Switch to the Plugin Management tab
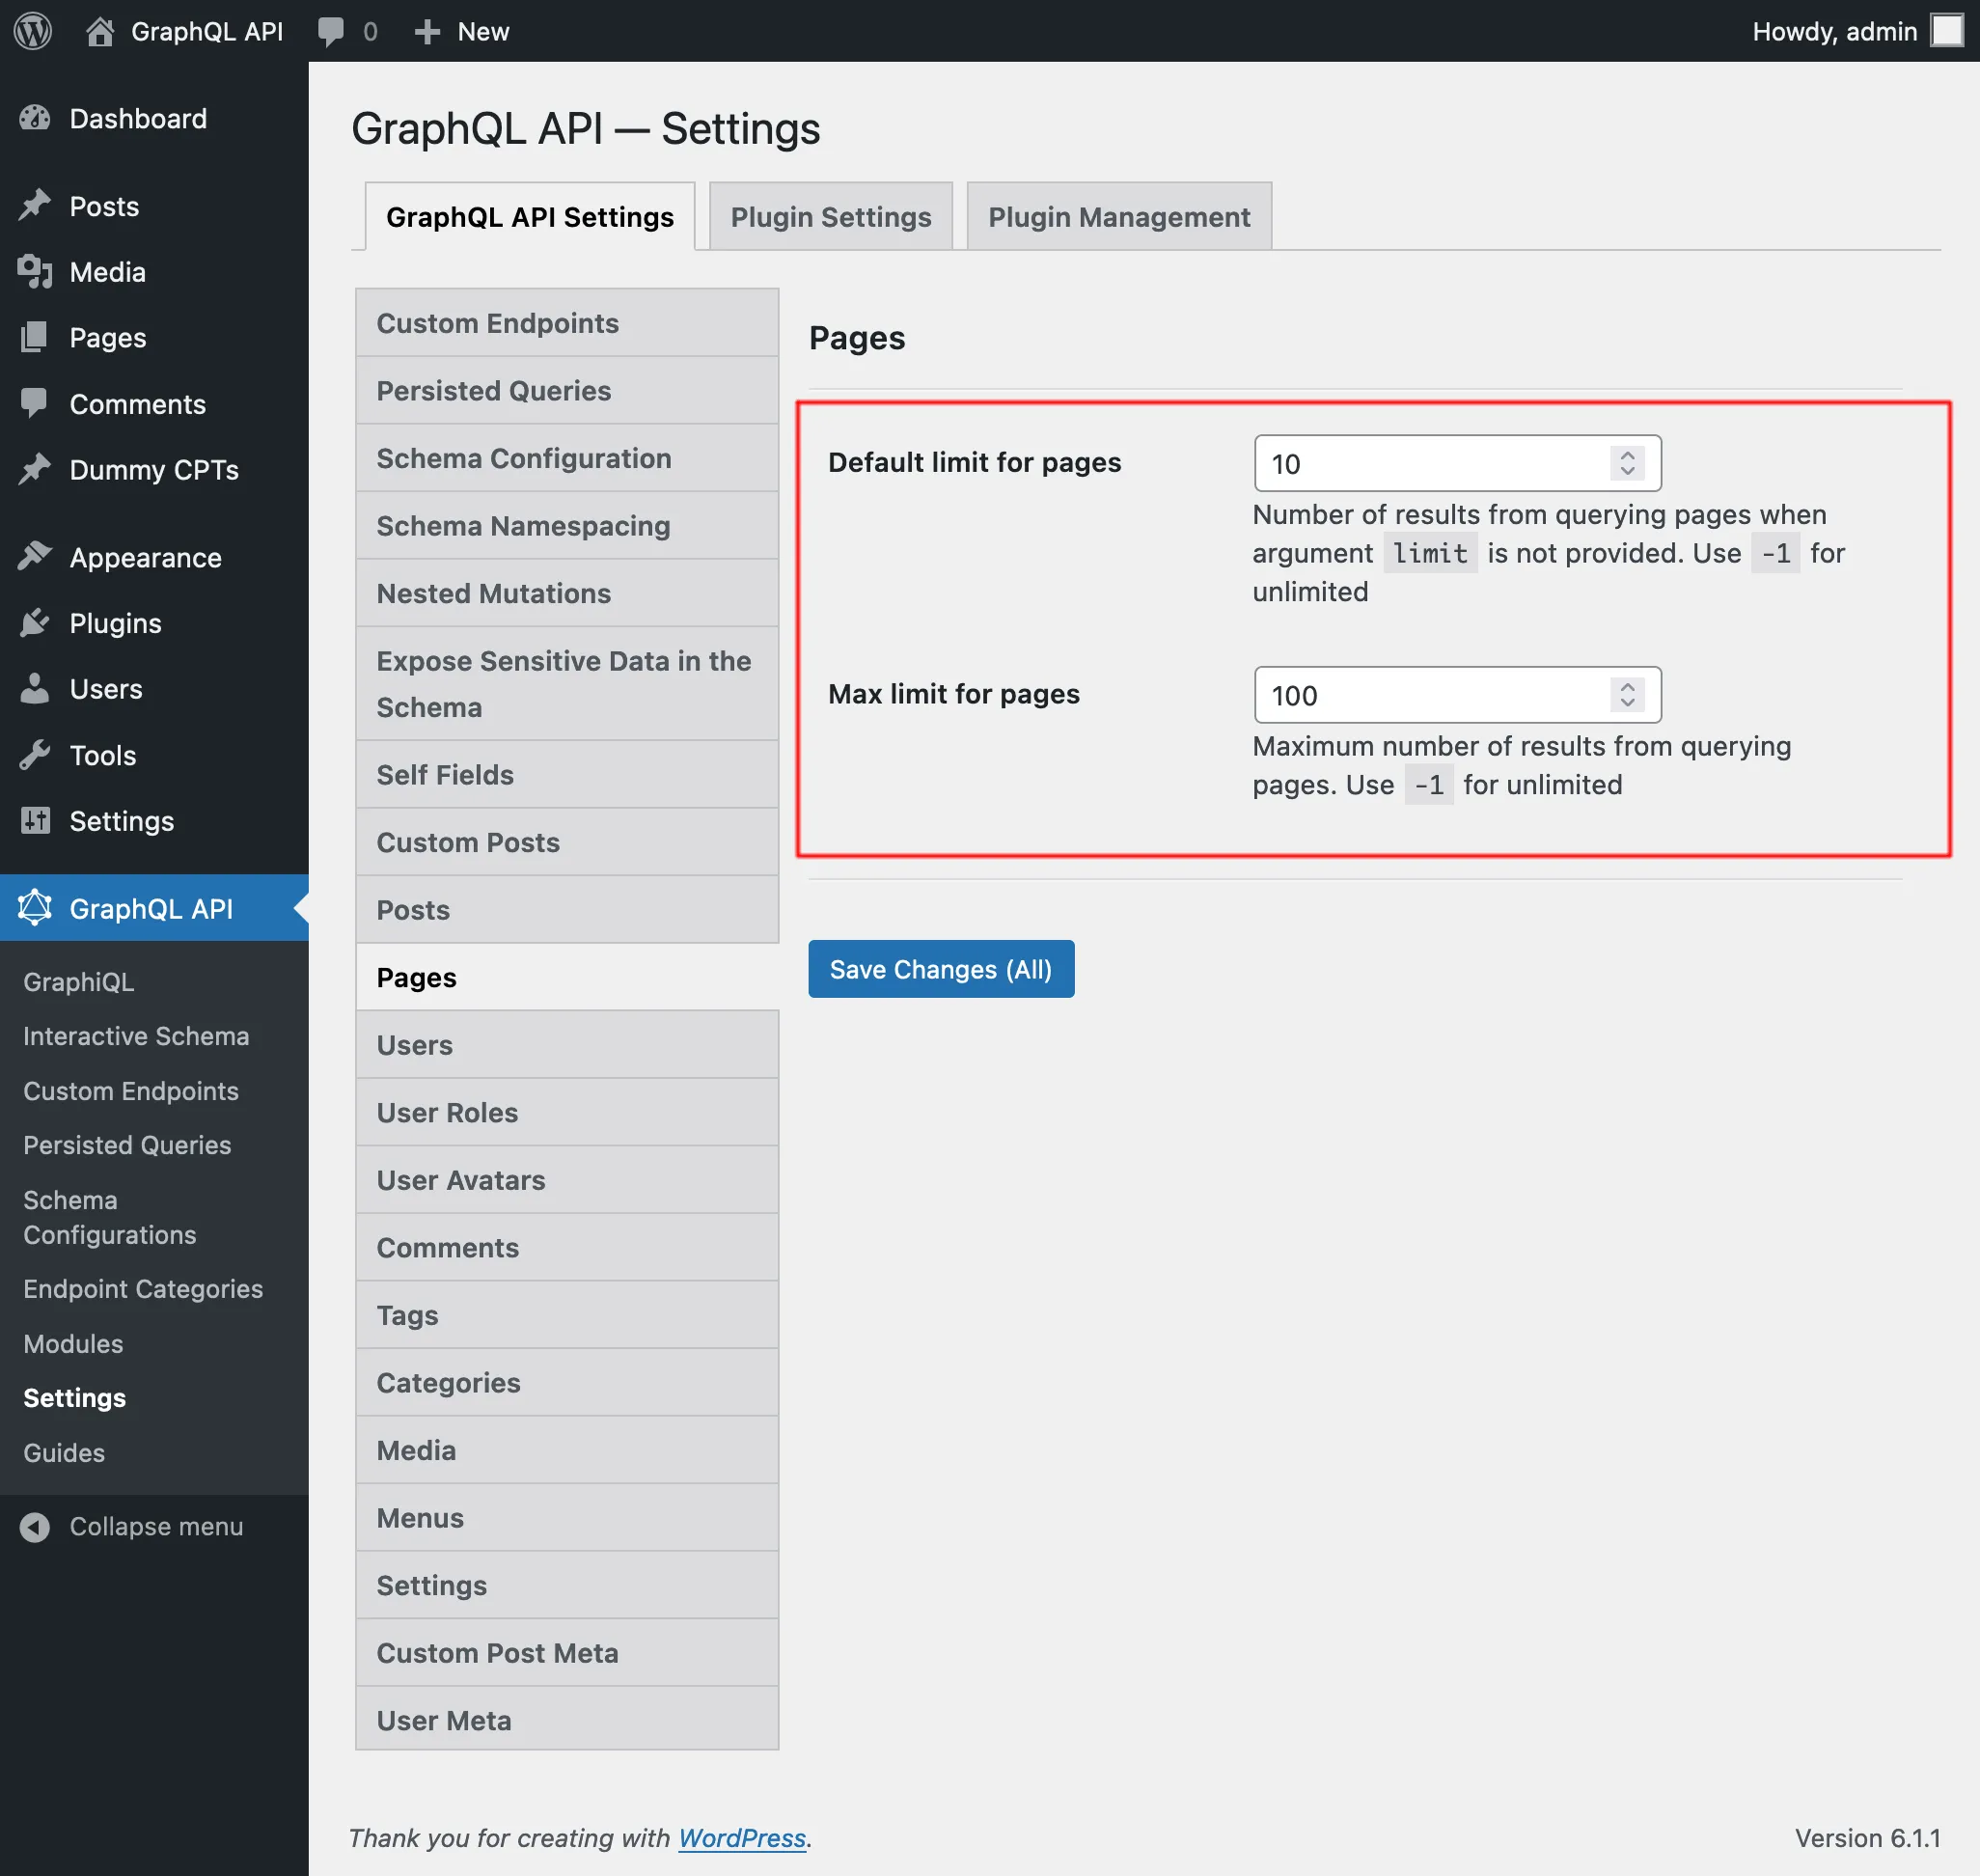Screen dimensions: 1980x1876 pos(1119,216)
